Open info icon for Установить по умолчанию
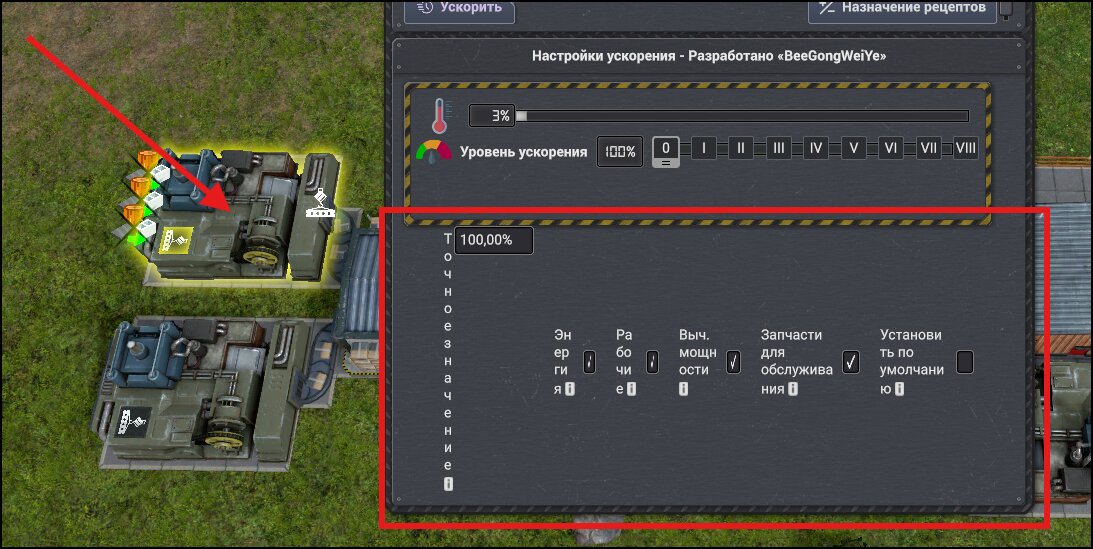 point(899,389)
